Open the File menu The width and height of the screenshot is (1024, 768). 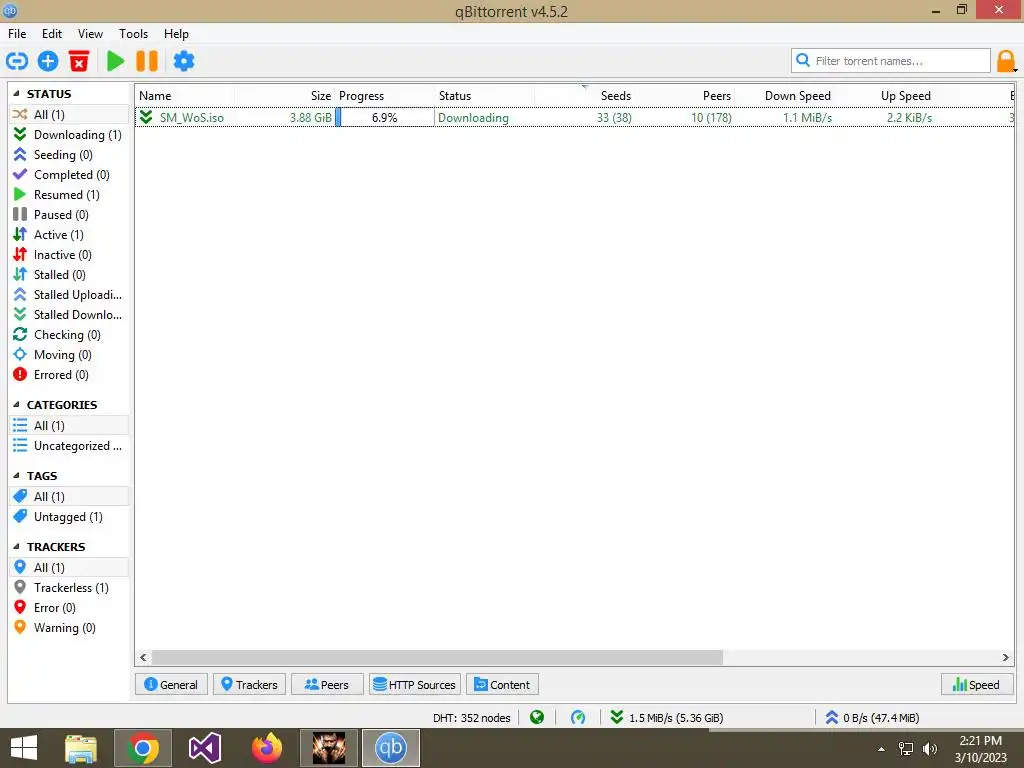[17, 34]
